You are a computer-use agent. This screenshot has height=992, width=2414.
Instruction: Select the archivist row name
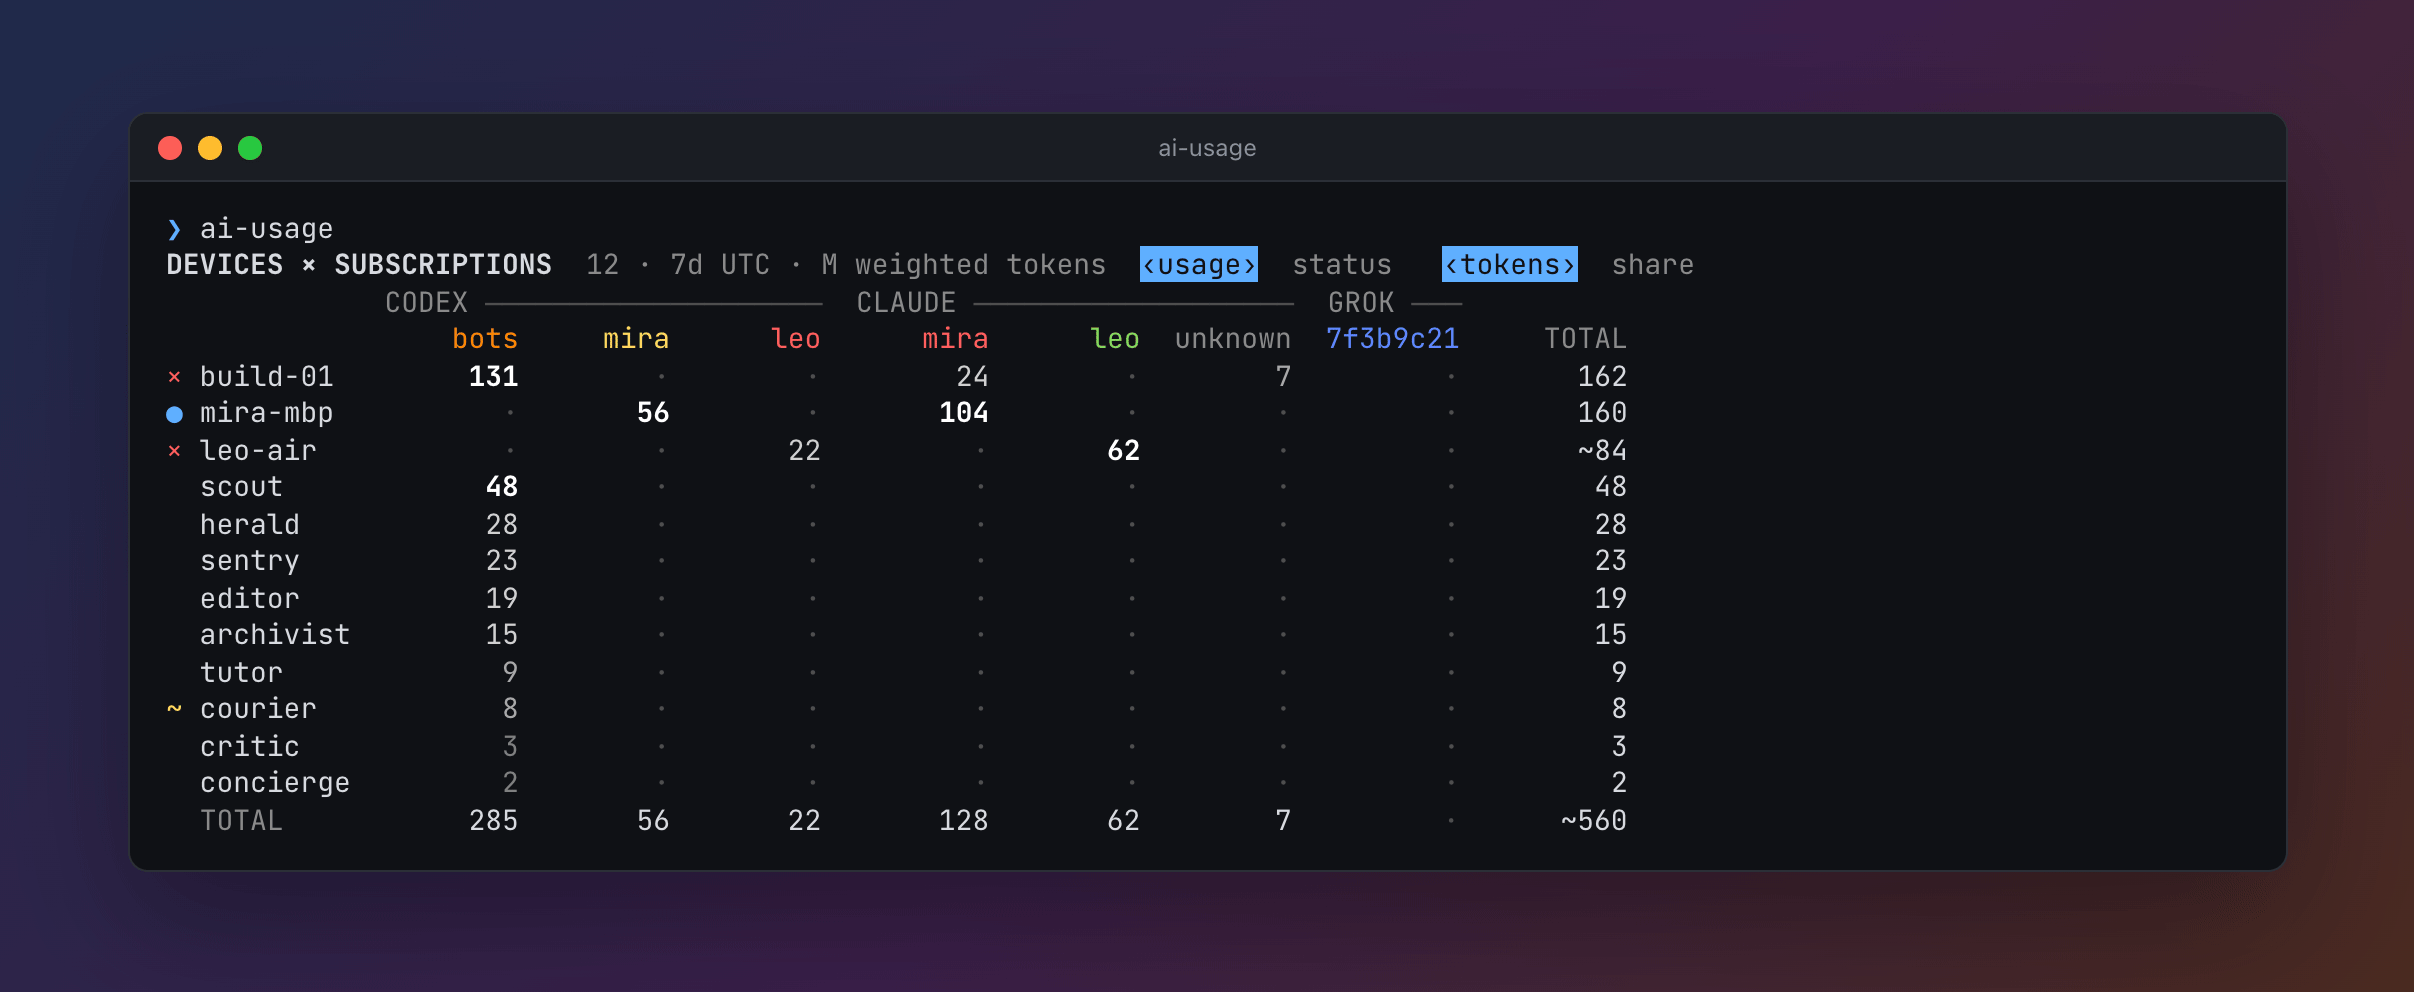[x=275, y=635]
